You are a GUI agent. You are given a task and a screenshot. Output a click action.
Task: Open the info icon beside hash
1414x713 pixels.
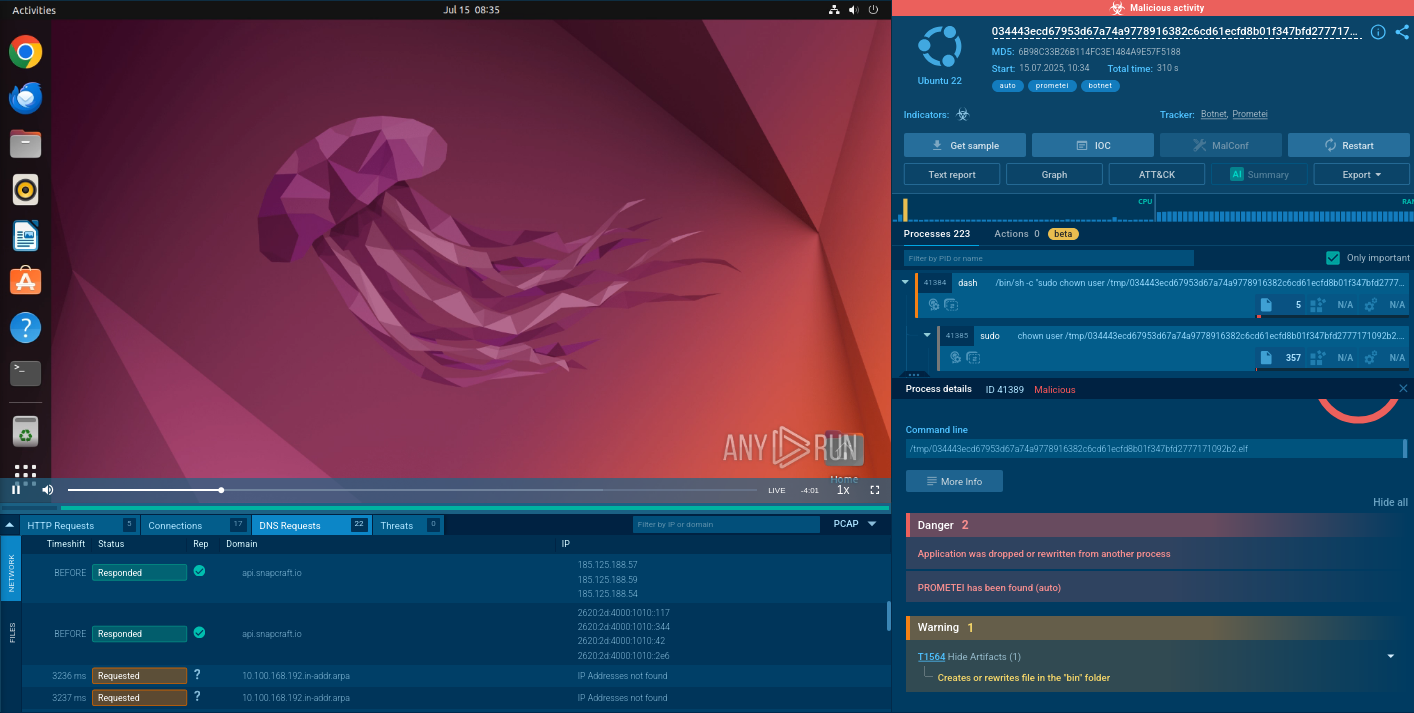coord(1378,32)
